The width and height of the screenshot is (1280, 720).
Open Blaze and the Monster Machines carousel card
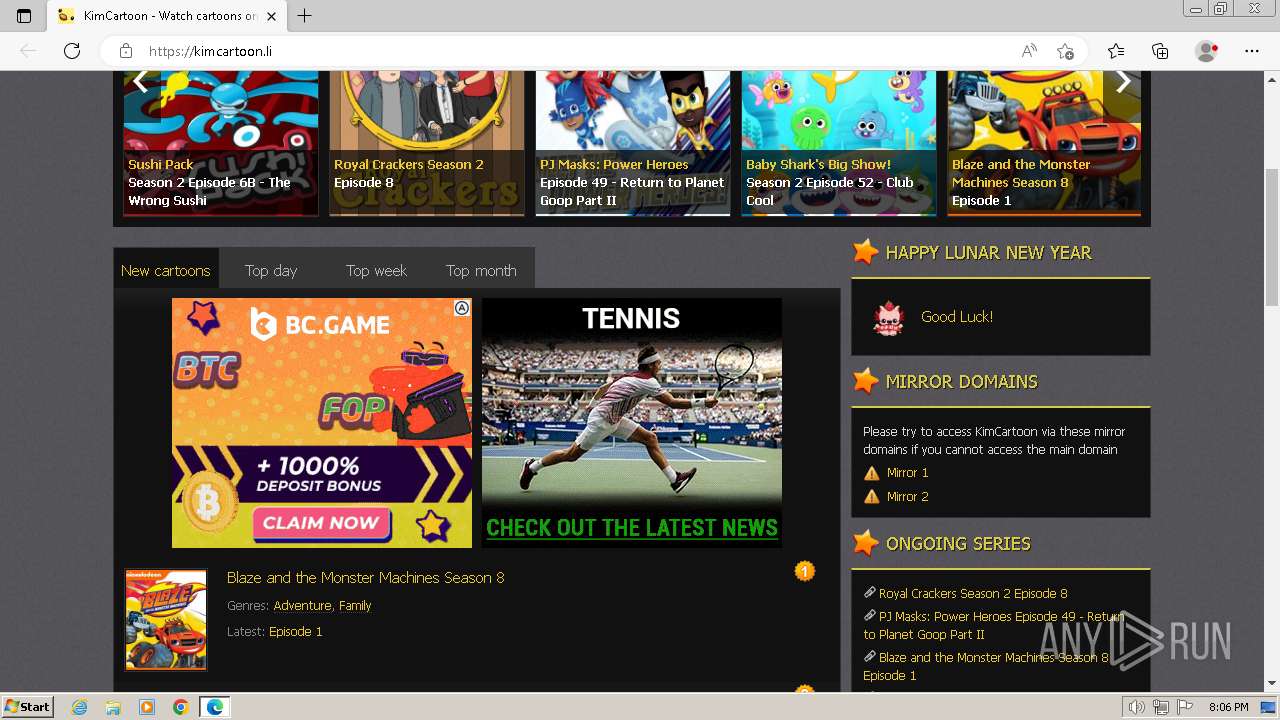click(1045, 143)
